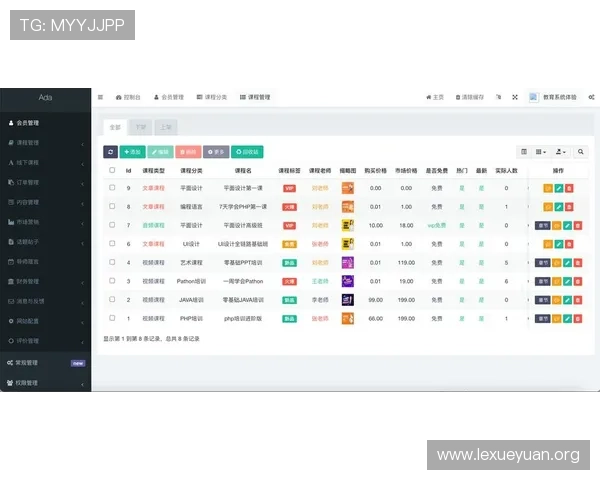Click the 主页 home link in the top bar
Screen dimensions: 600x480
[435, 97]
